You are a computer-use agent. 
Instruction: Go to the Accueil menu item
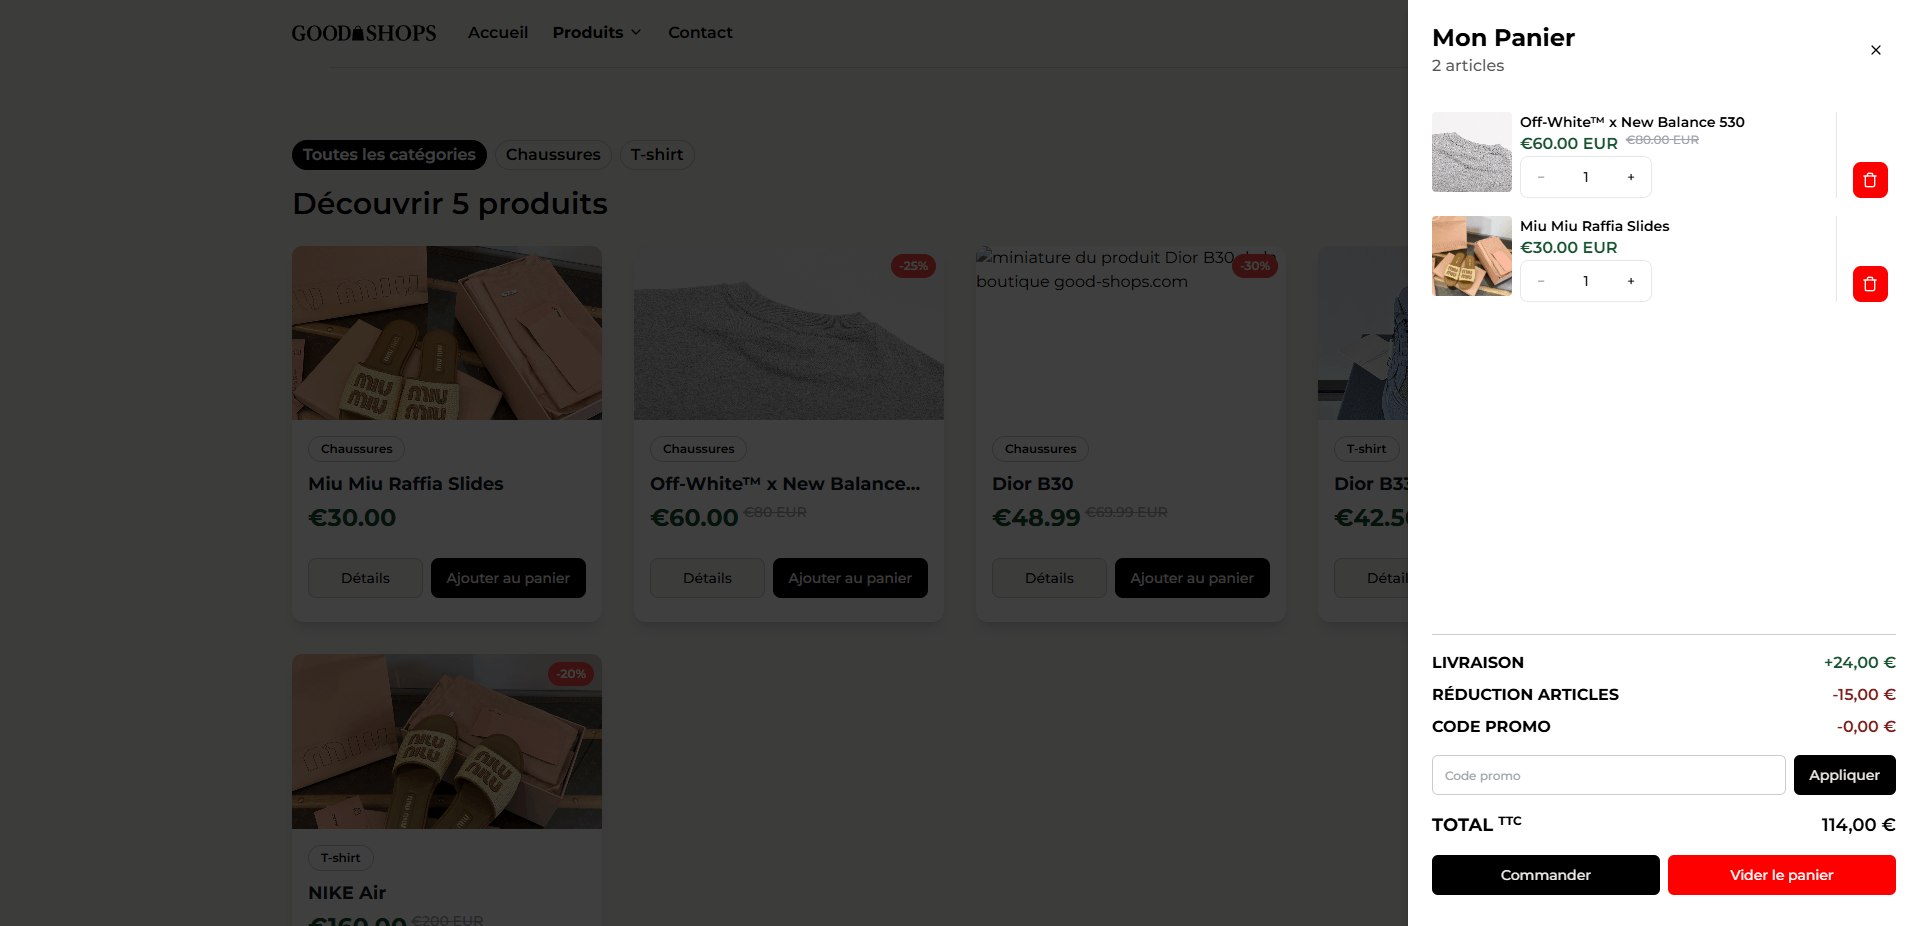click(x=497, y=32)
